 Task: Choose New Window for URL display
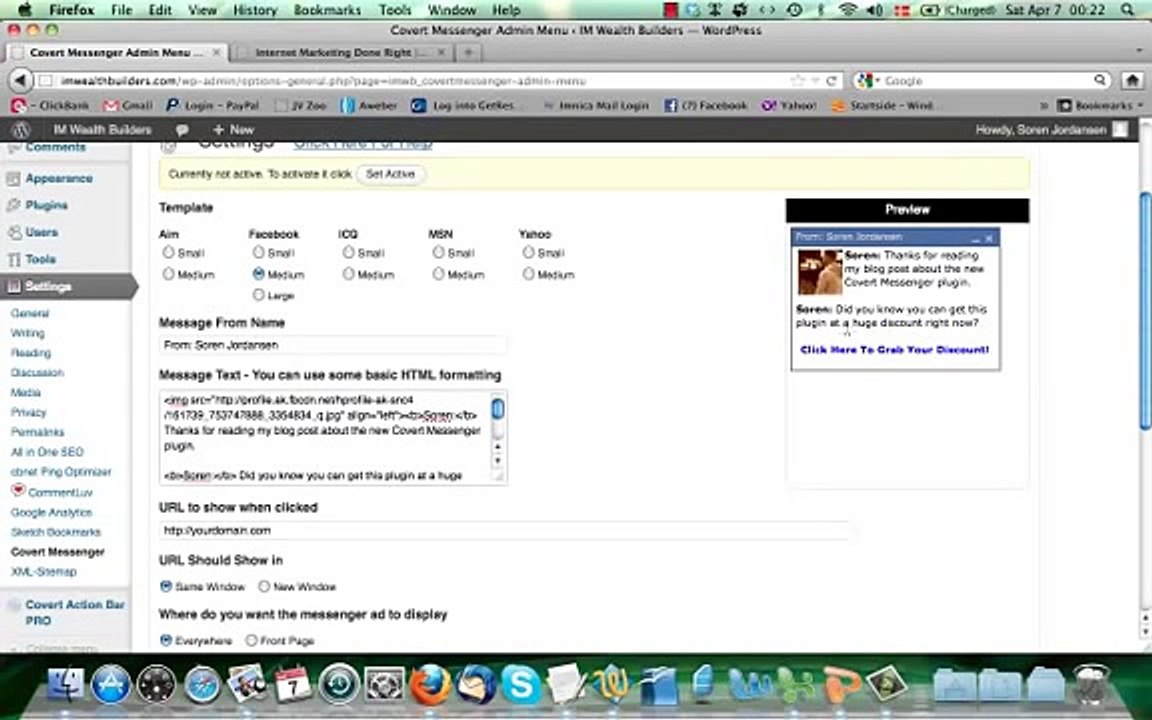264,586
